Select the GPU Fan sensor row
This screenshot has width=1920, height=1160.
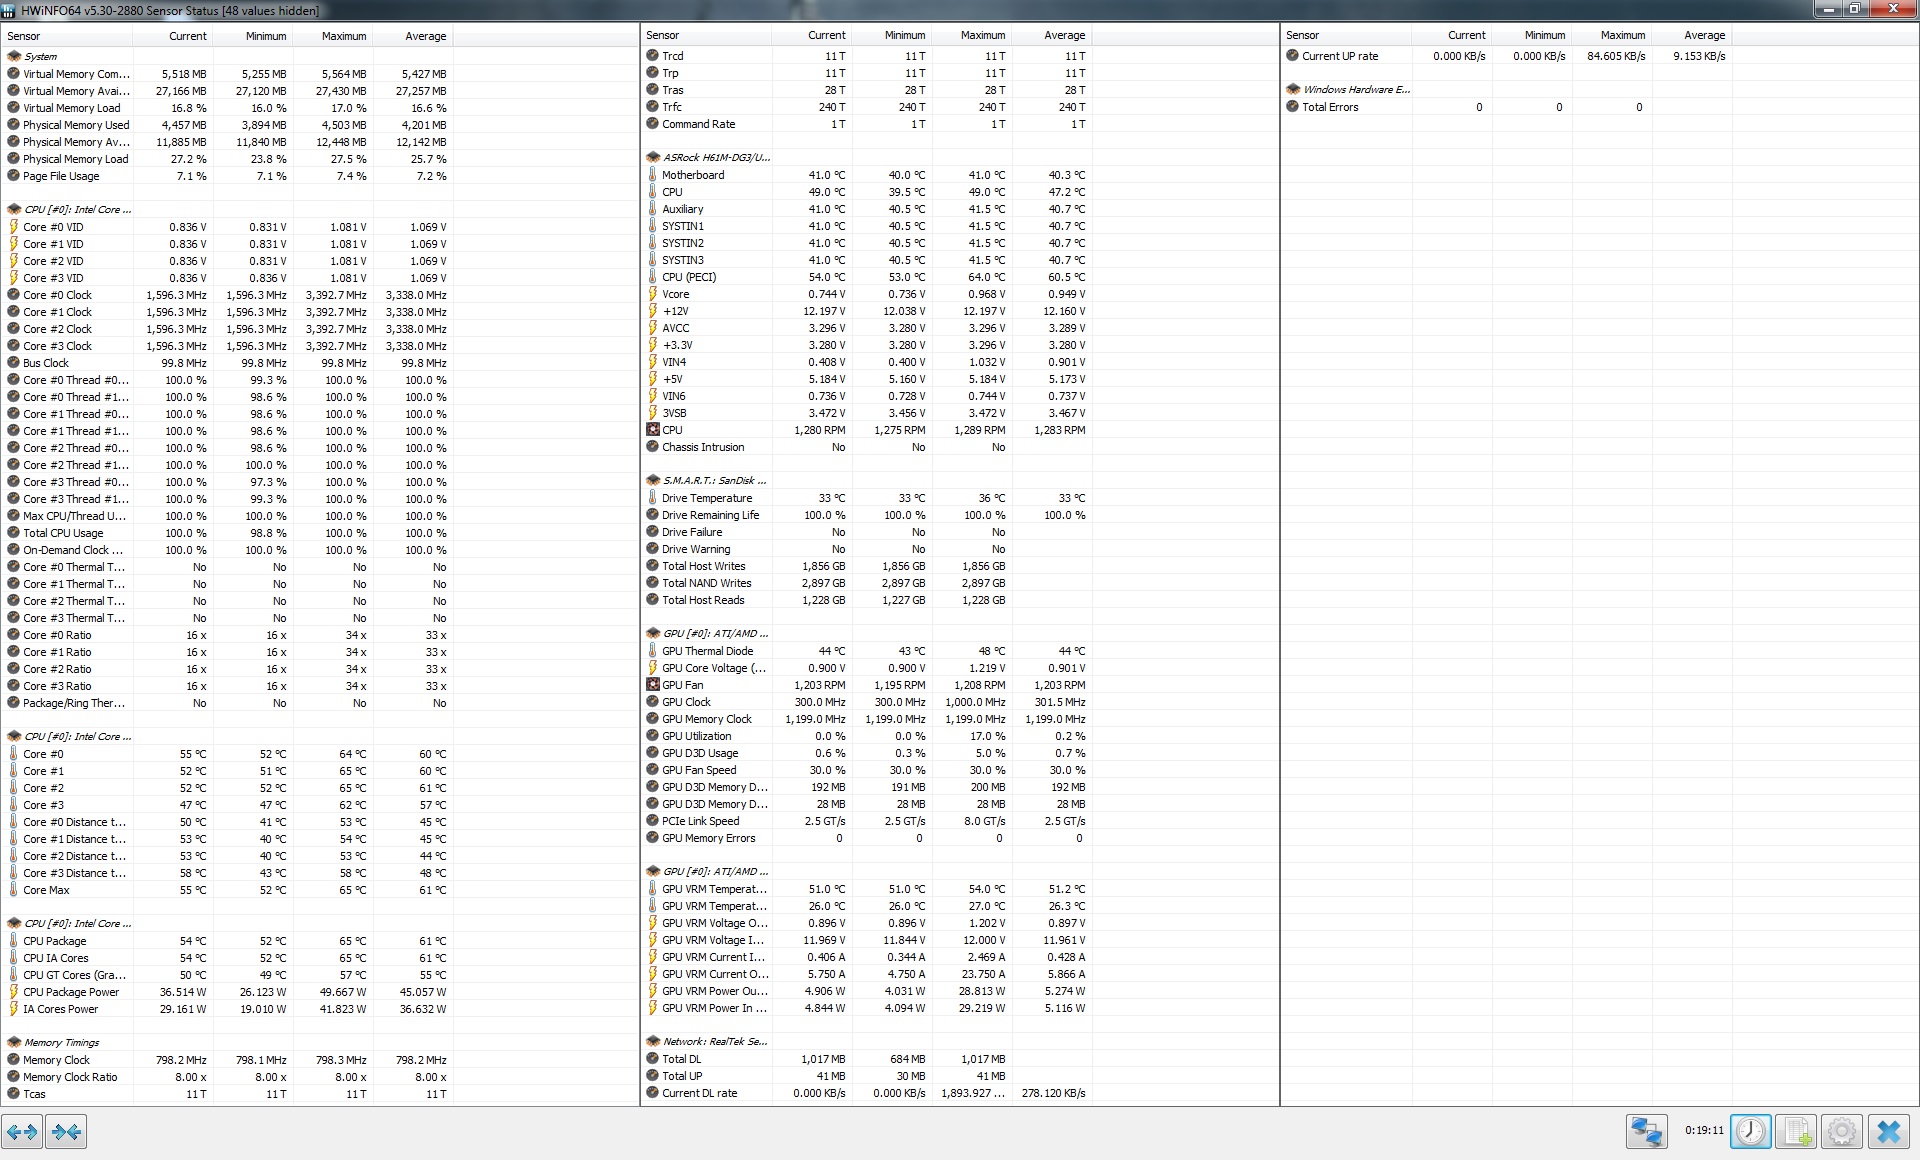tap(682, 685)
